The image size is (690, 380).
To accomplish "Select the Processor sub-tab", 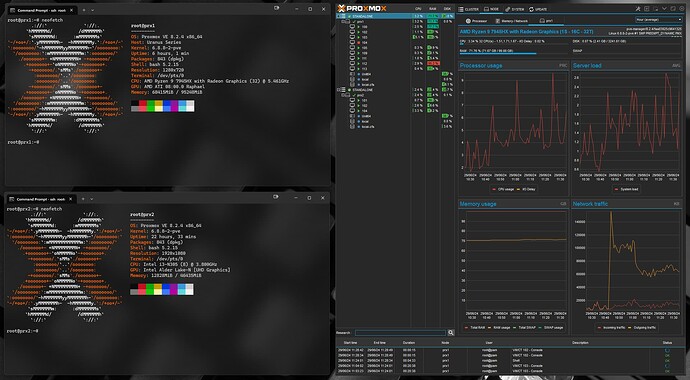I will click(477, 21).
